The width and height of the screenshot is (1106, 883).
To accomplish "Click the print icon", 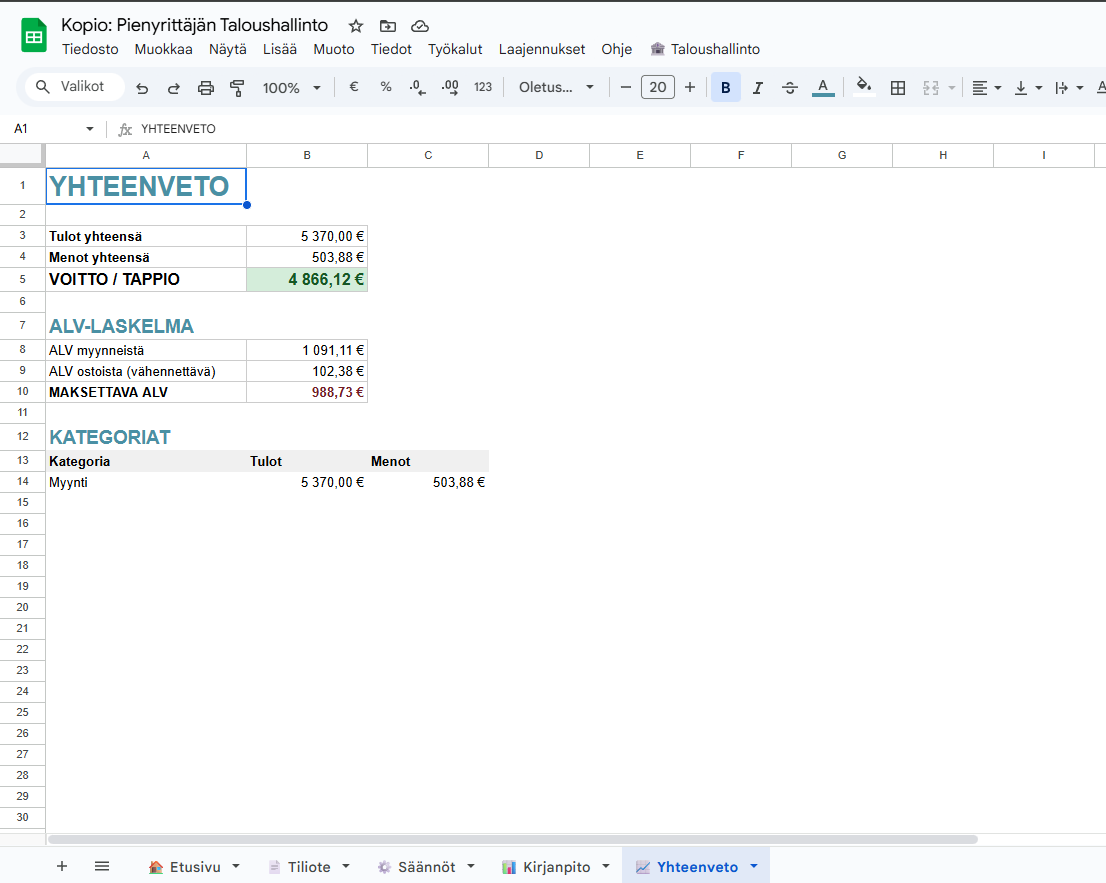I will [206, 88].
